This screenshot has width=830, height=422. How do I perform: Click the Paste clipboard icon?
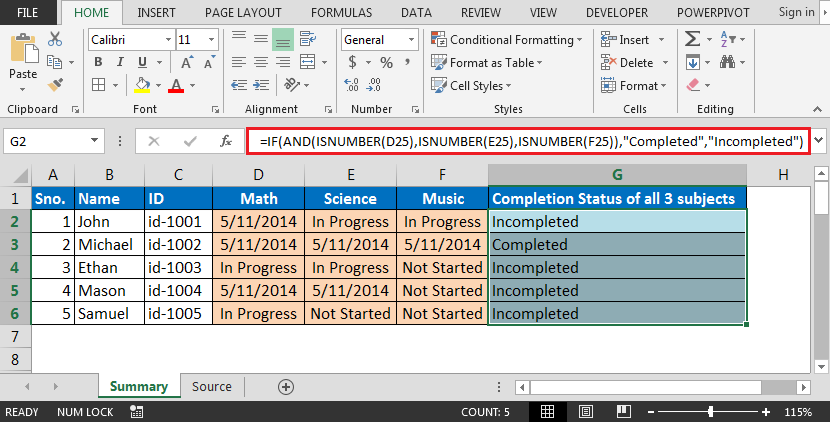pyautogui.click(x=23, y=48)
